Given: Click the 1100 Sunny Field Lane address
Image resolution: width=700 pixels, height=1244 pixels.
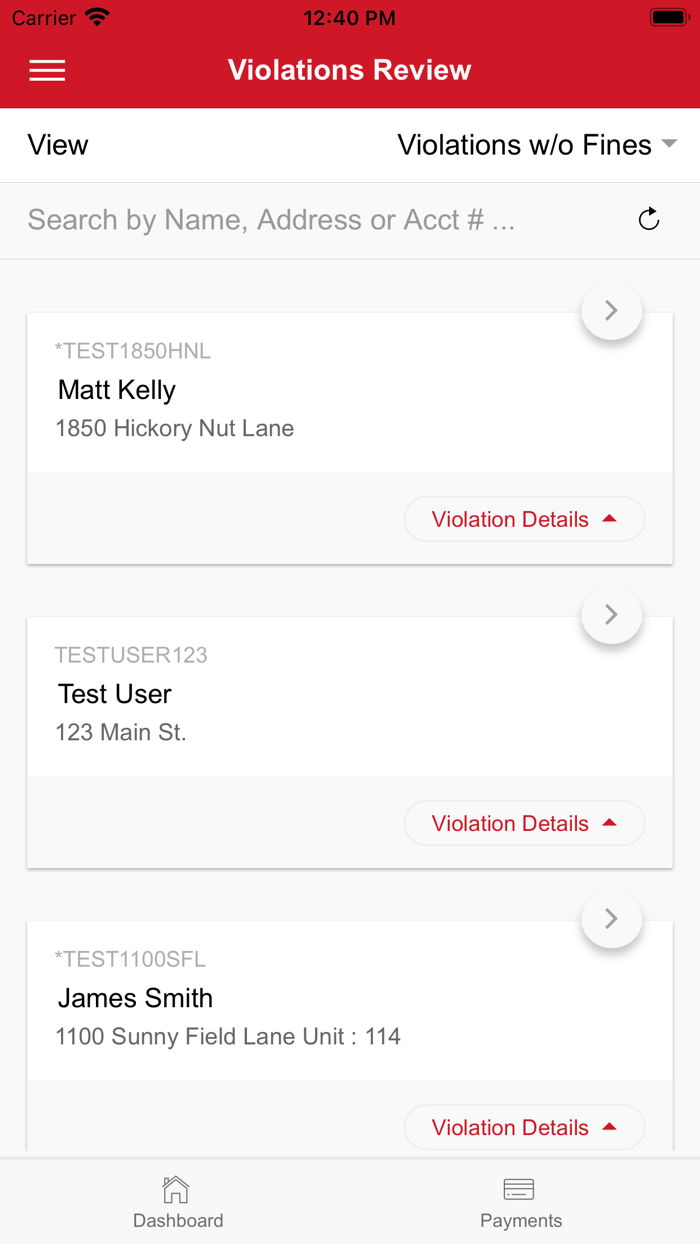Looking at the screenshot, I should point(228,1037).
